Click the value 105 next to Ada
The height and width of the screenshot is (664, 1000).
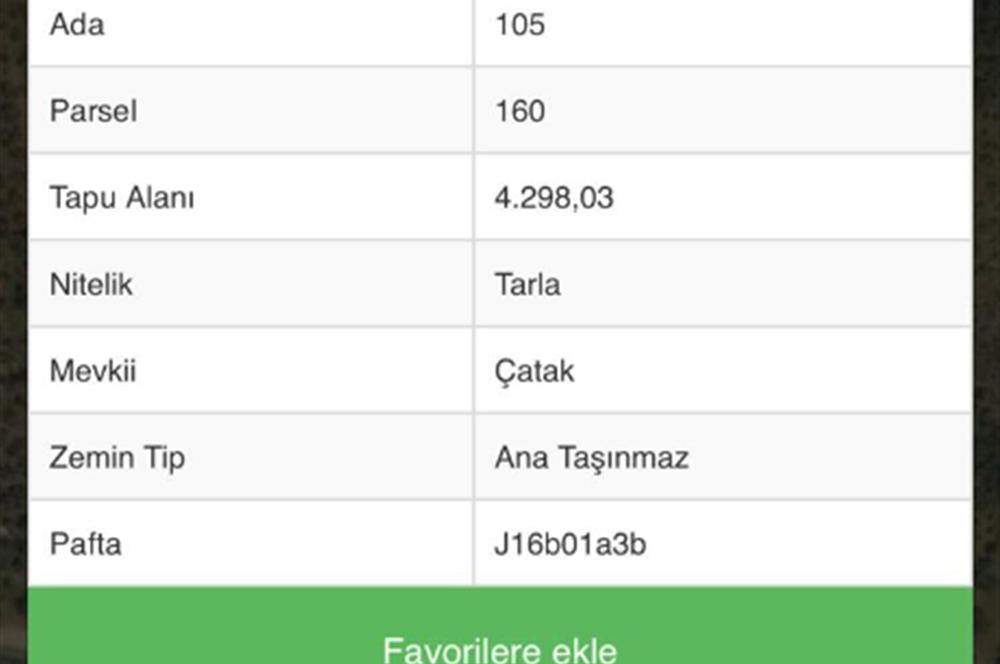518,26
